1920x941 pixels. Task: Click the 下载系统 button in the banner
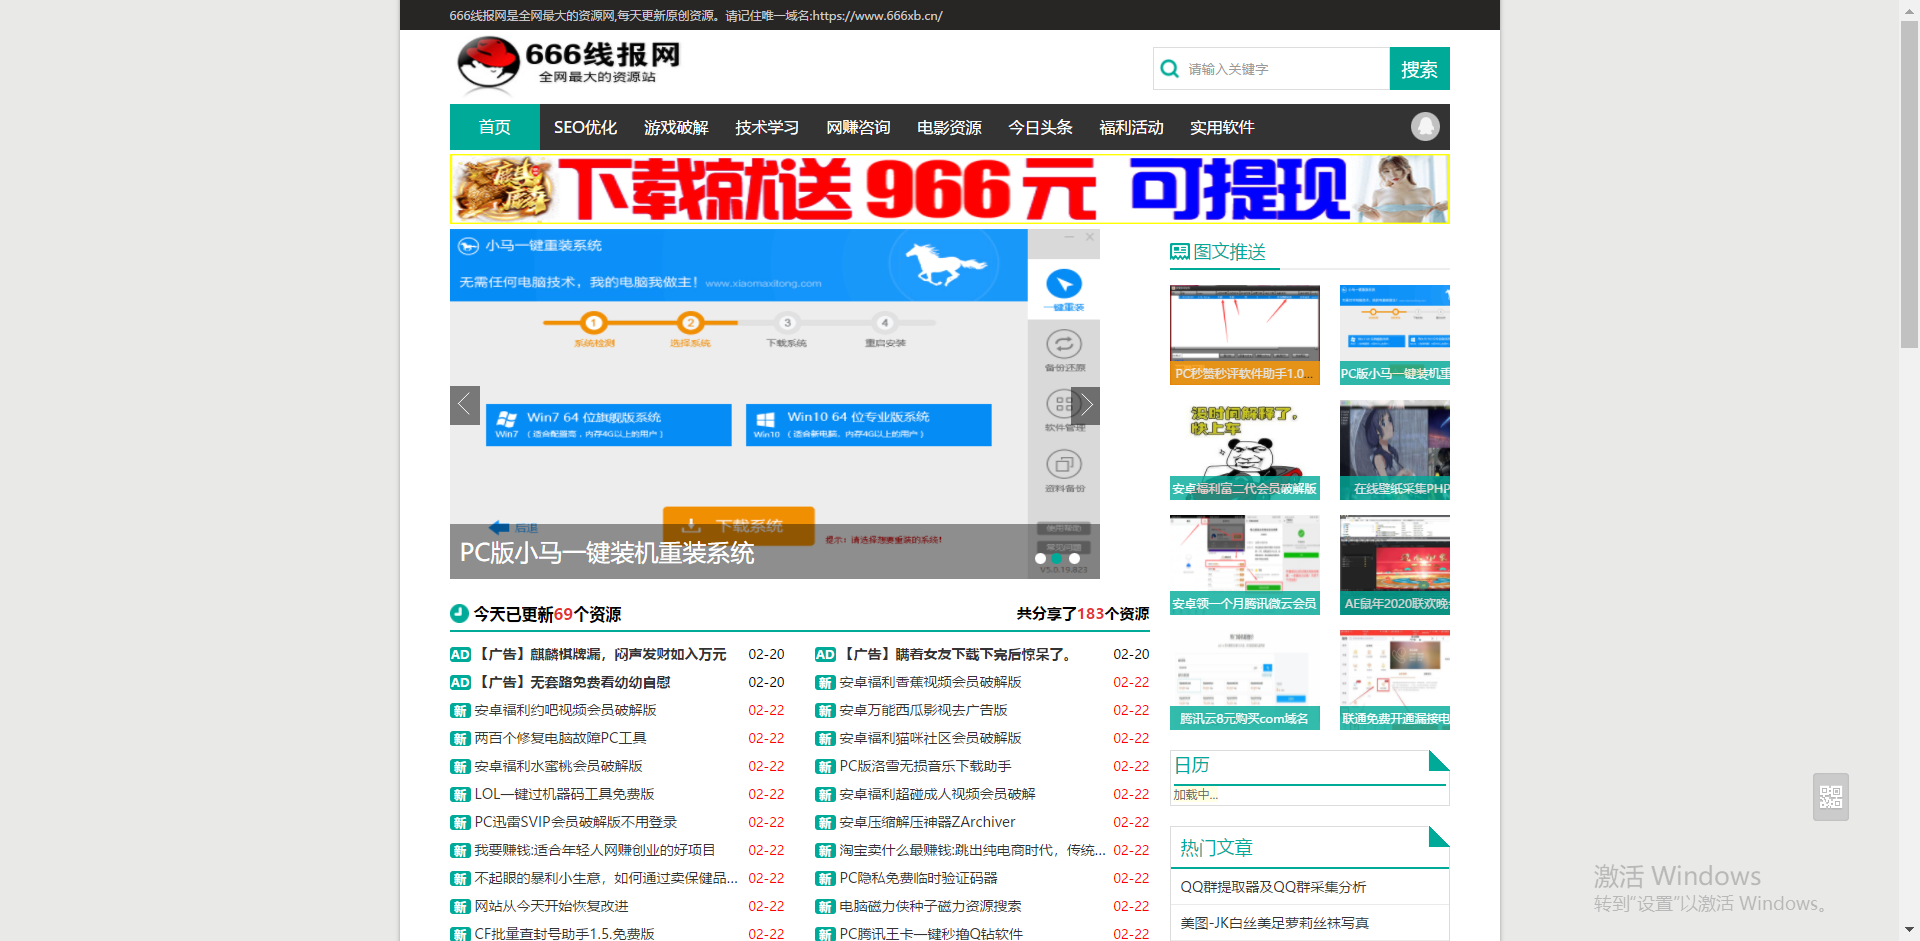[738, 526]
